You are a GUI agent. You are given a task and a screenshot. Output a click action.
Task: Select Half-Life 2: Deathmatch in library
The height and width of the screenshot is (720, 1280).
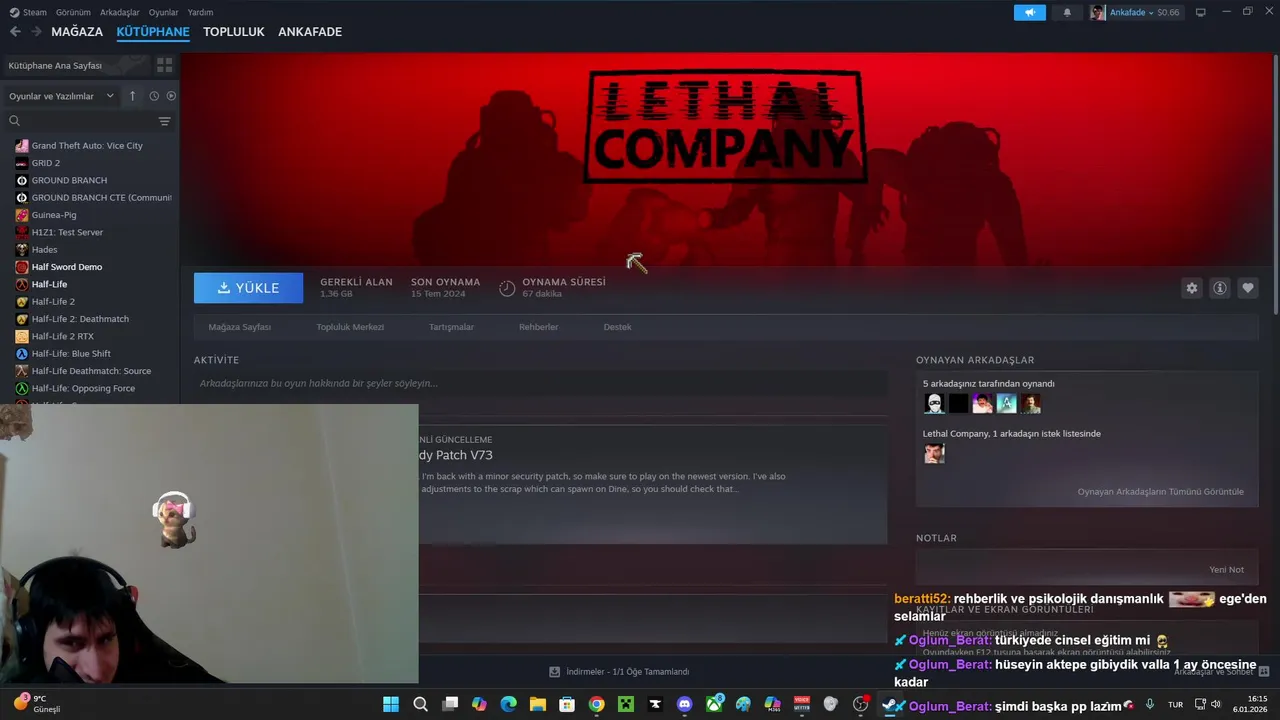[x=80, y=319]
